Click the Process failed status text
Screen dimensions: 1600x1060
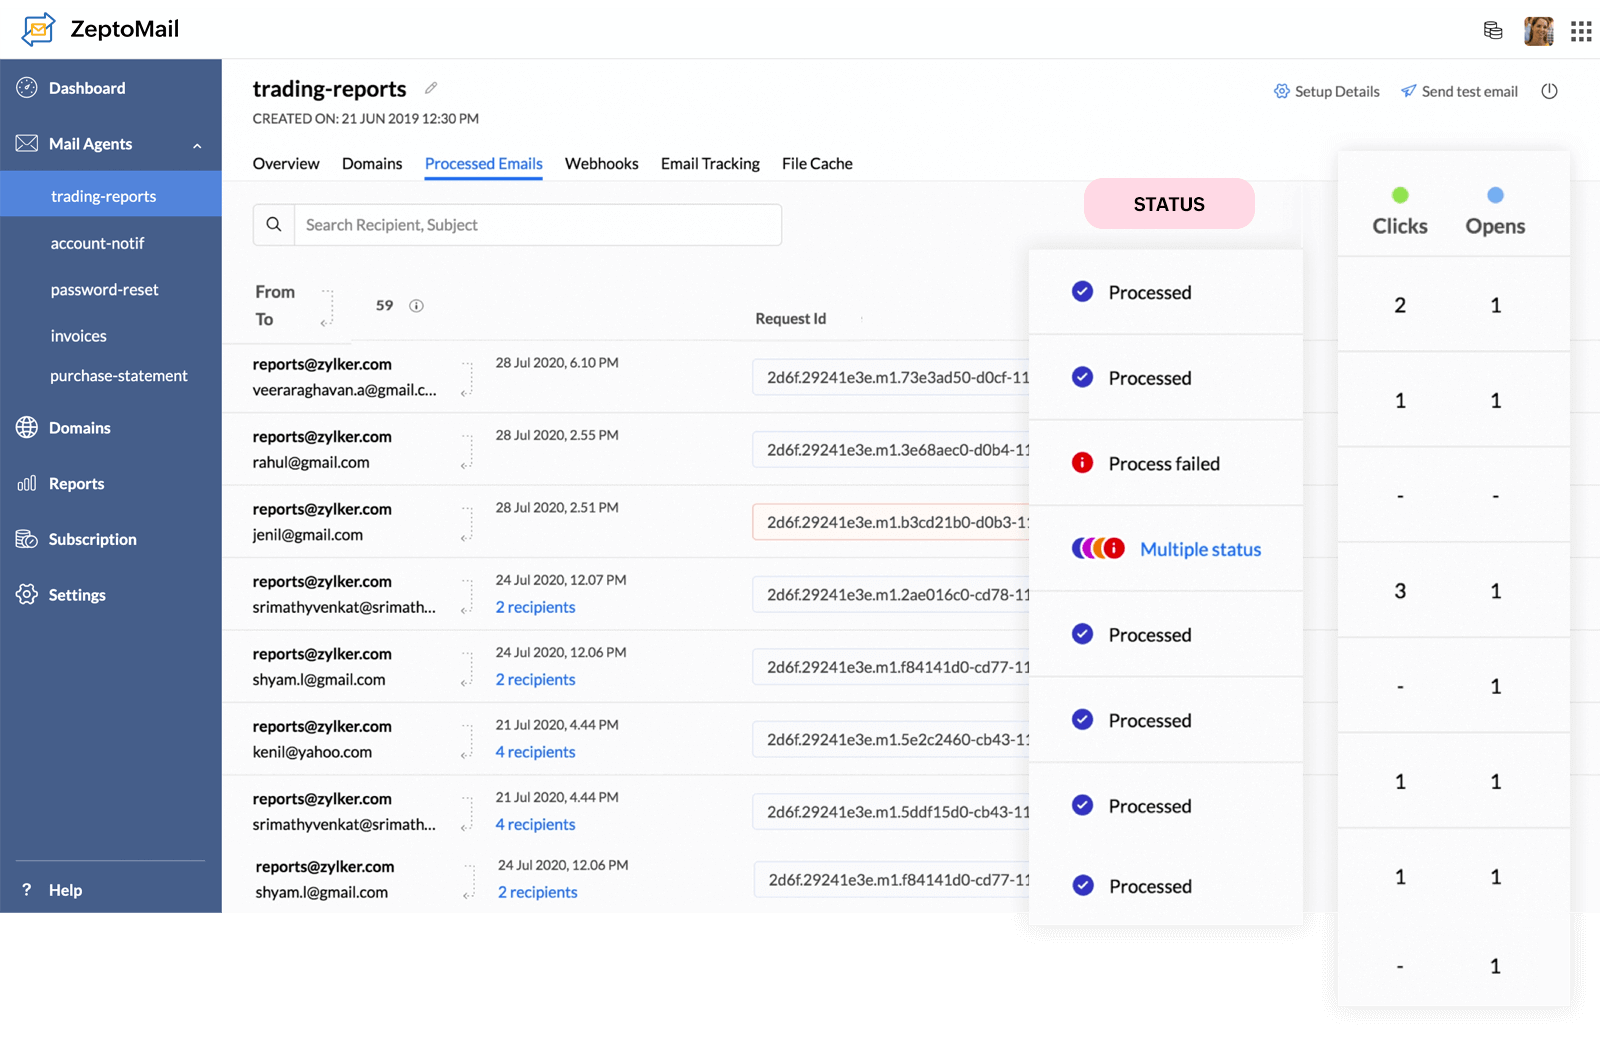(x=1164, y=464)
